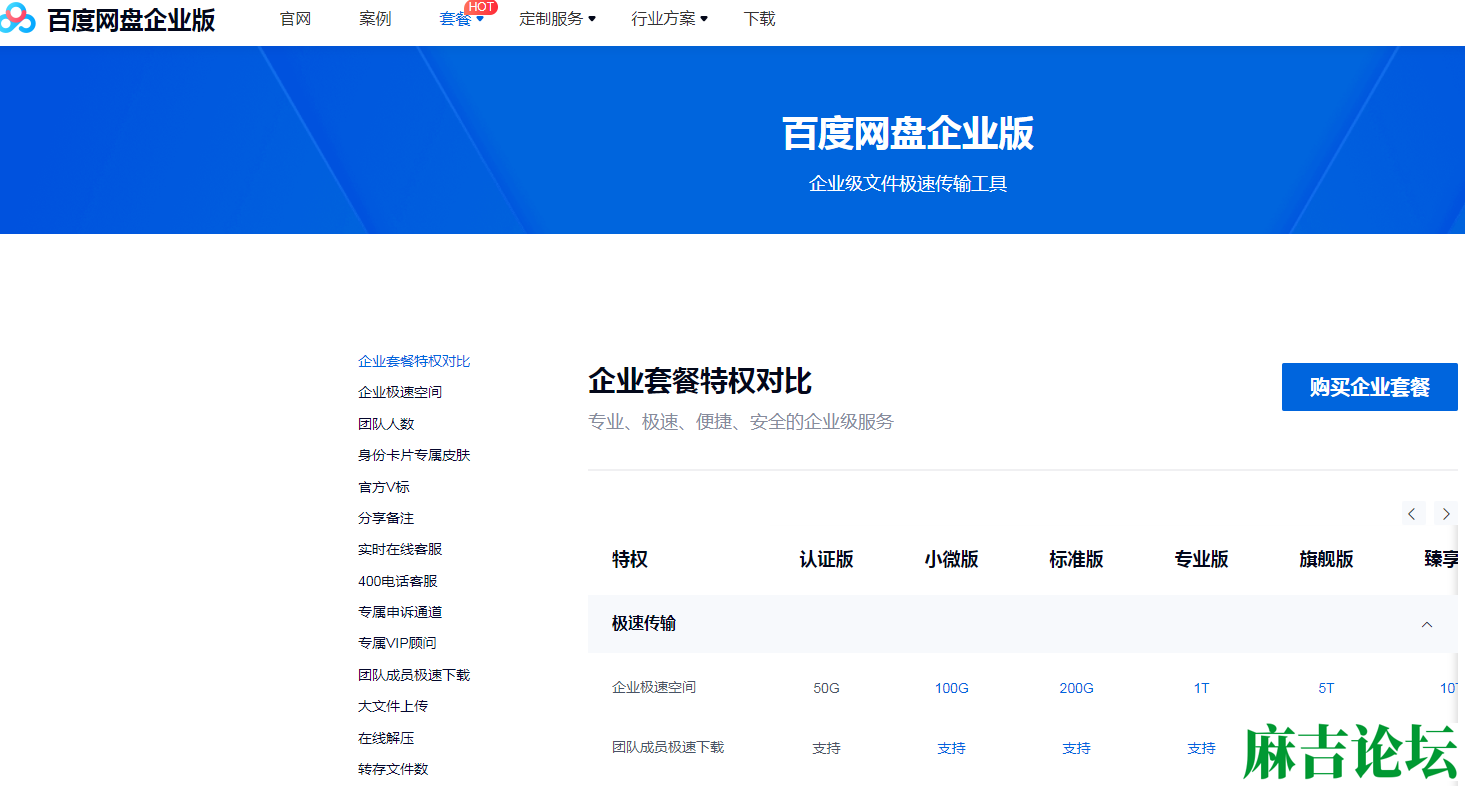Screen dimensions: 1465x786
Task: Open the 下载 nav item
Action: click(759, 19)
